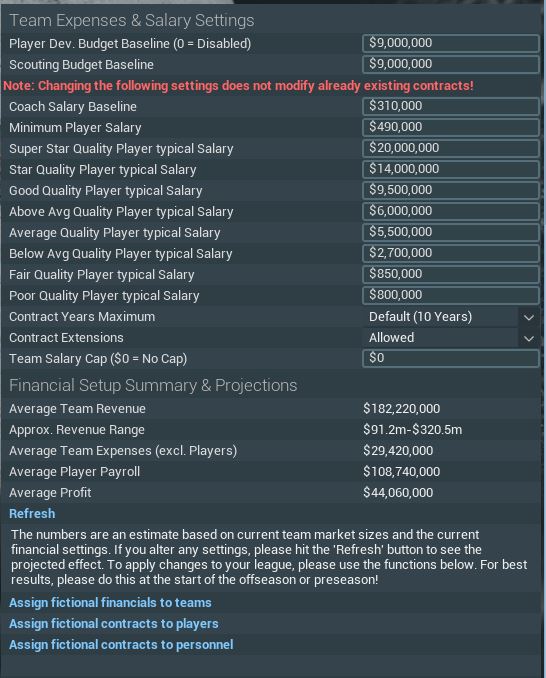Click the Refresh link
Screen dimensions: 546x678
point(32,514)
